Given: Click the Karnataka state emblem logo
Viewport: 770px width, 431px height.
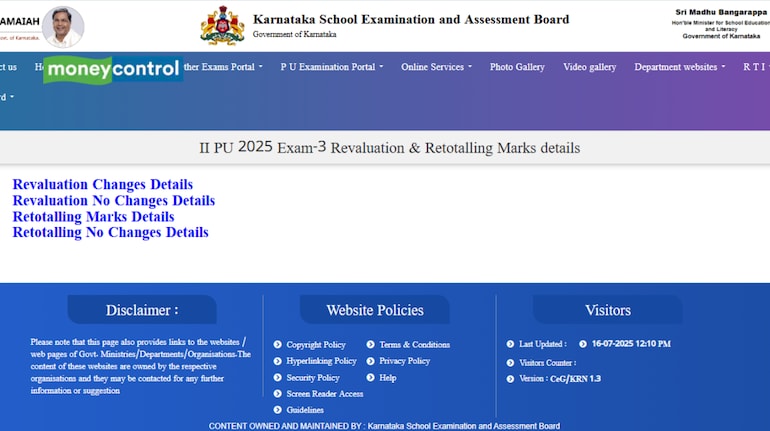Looking at the screenshot, I should click(x=222, y=26).
